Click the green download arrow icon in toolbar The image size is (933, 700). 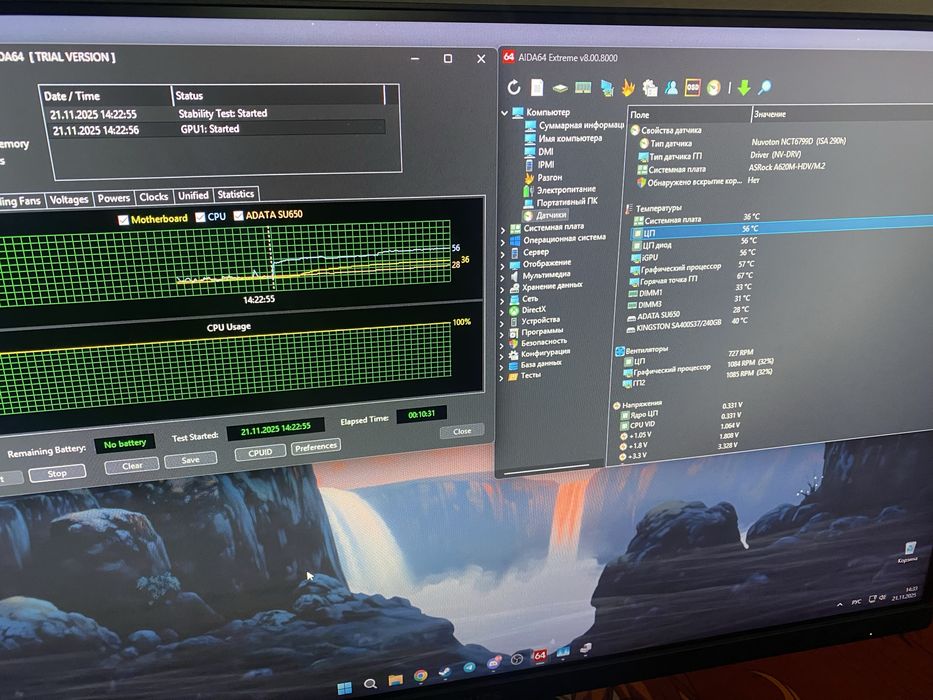coord(744,88)
